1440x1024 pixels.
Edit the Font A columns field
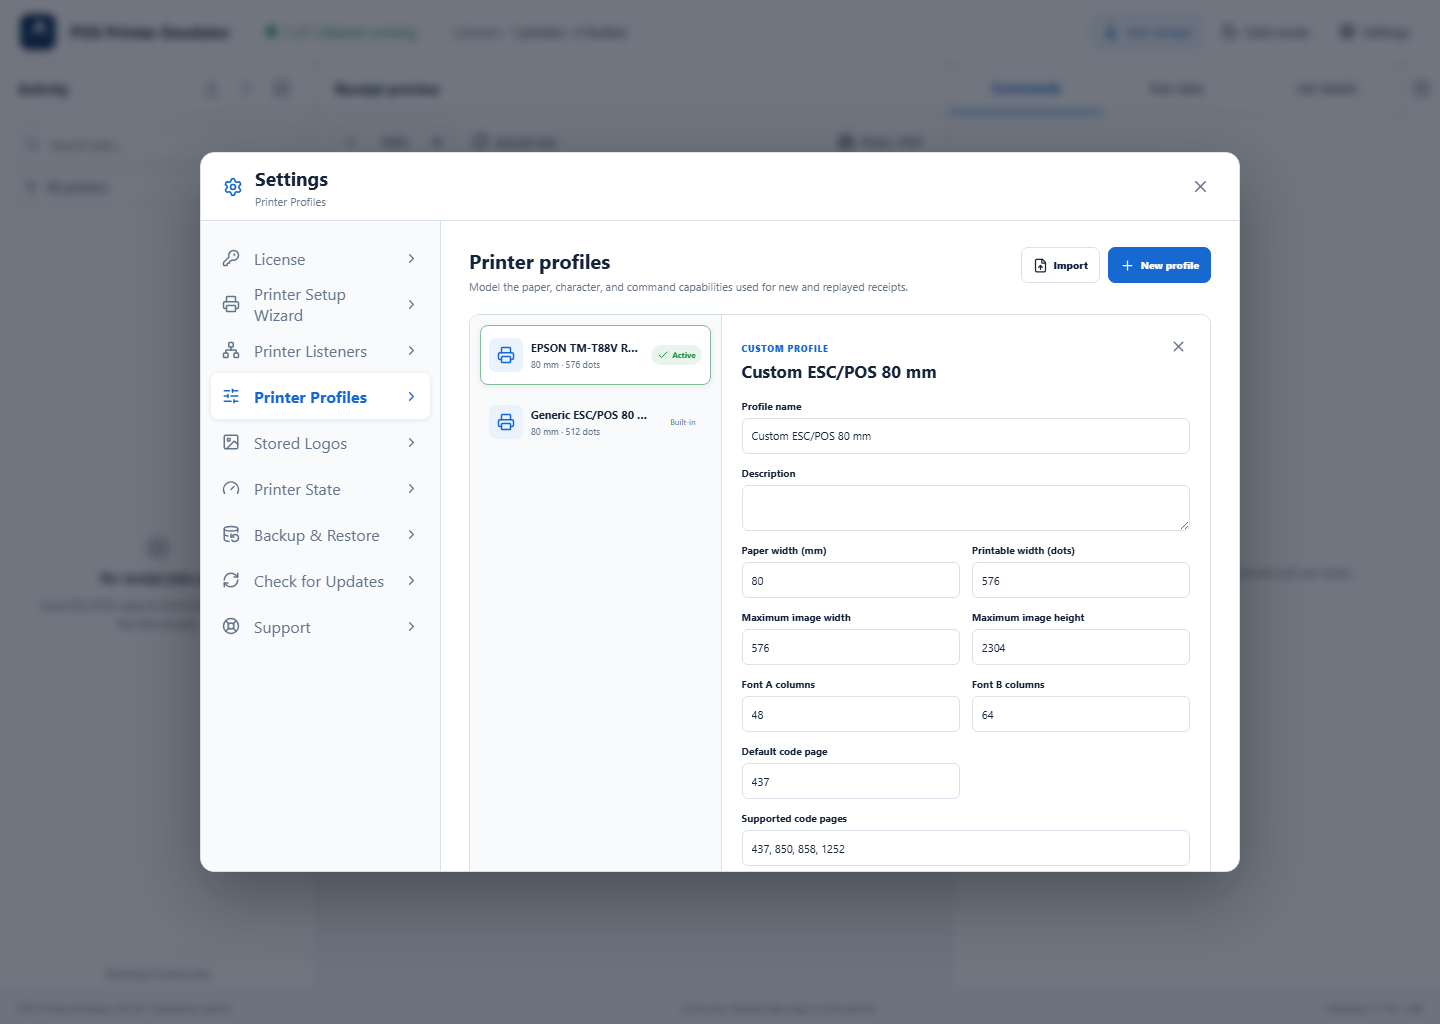(x=850, y=714)
